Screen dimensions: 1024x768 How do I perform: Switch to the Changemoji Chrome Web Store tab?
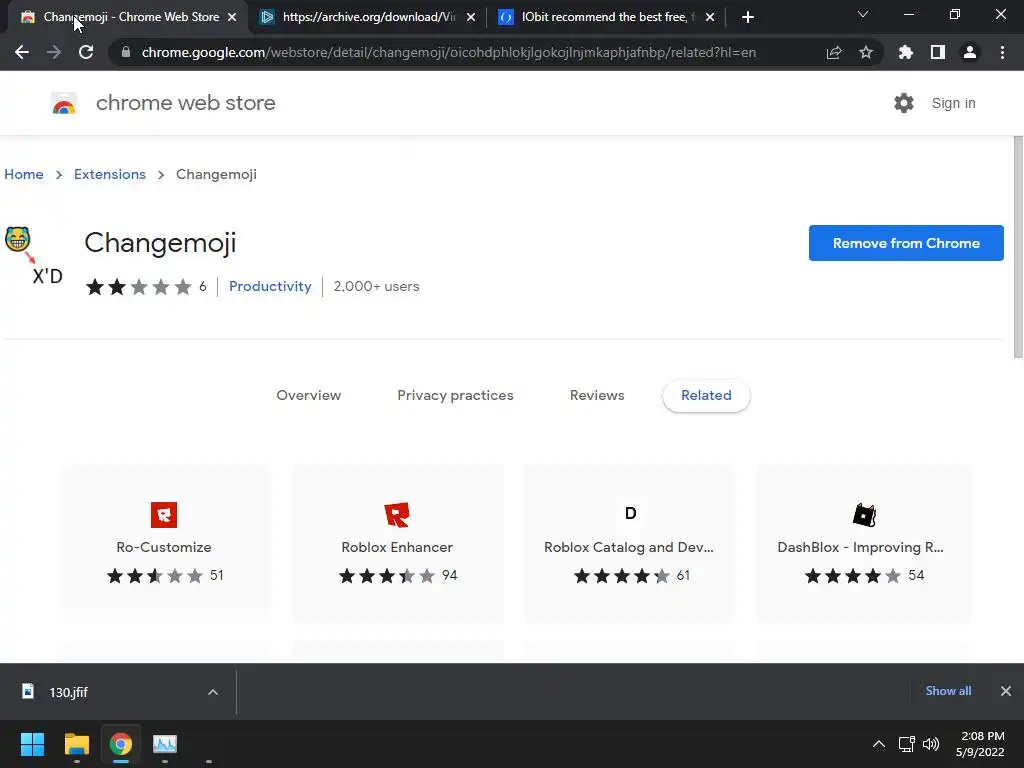click(x=127, y=17)
